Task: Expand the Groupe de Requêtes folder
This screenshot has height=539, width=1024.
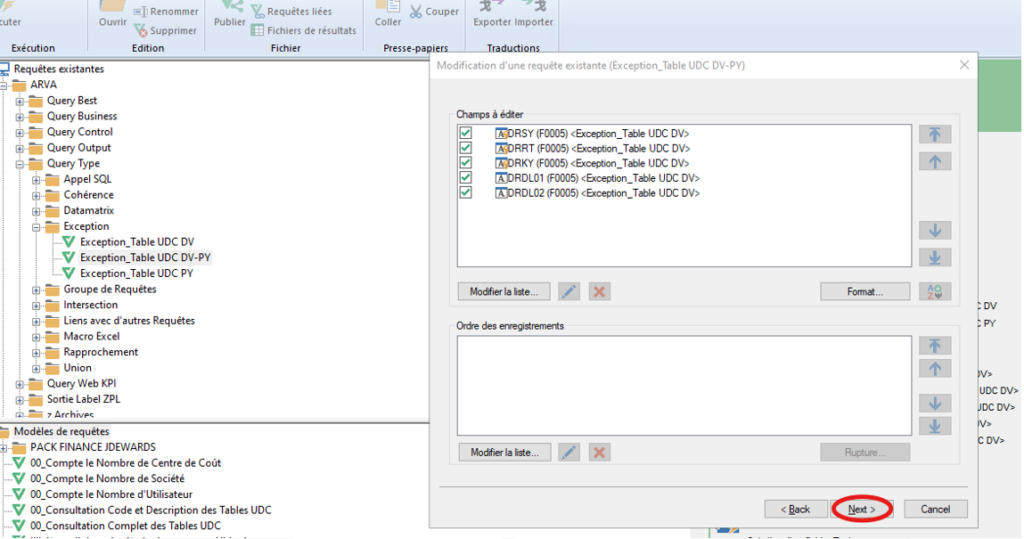Action: (x=37, y=290)
